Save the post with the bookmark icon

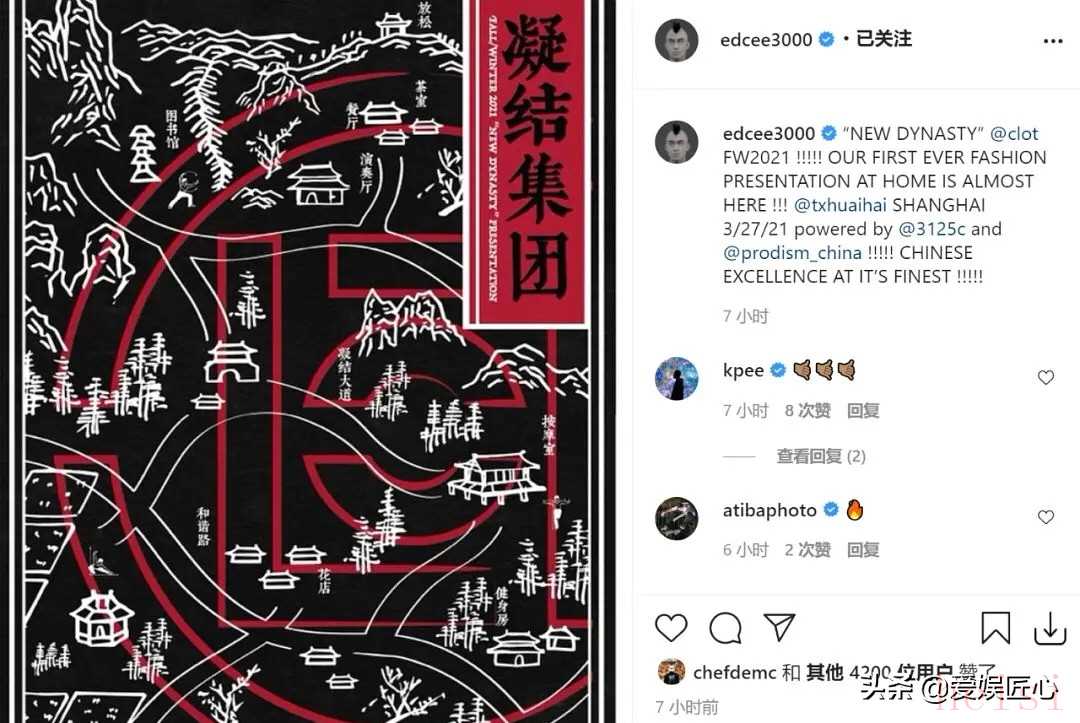pyautogui.click(x=995, y=627)
